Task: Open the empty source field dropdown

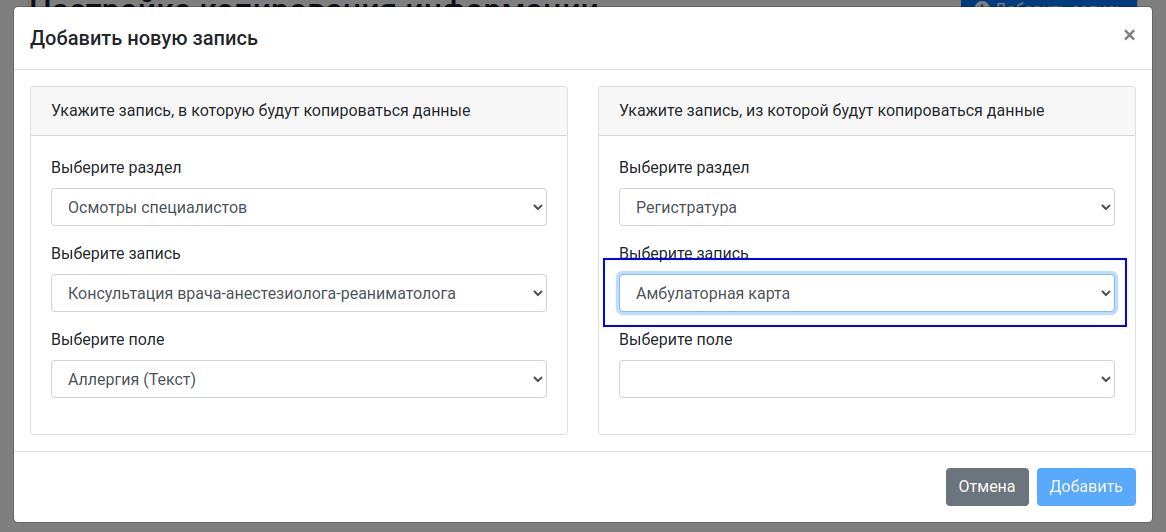Action: (x=866, y=379)
